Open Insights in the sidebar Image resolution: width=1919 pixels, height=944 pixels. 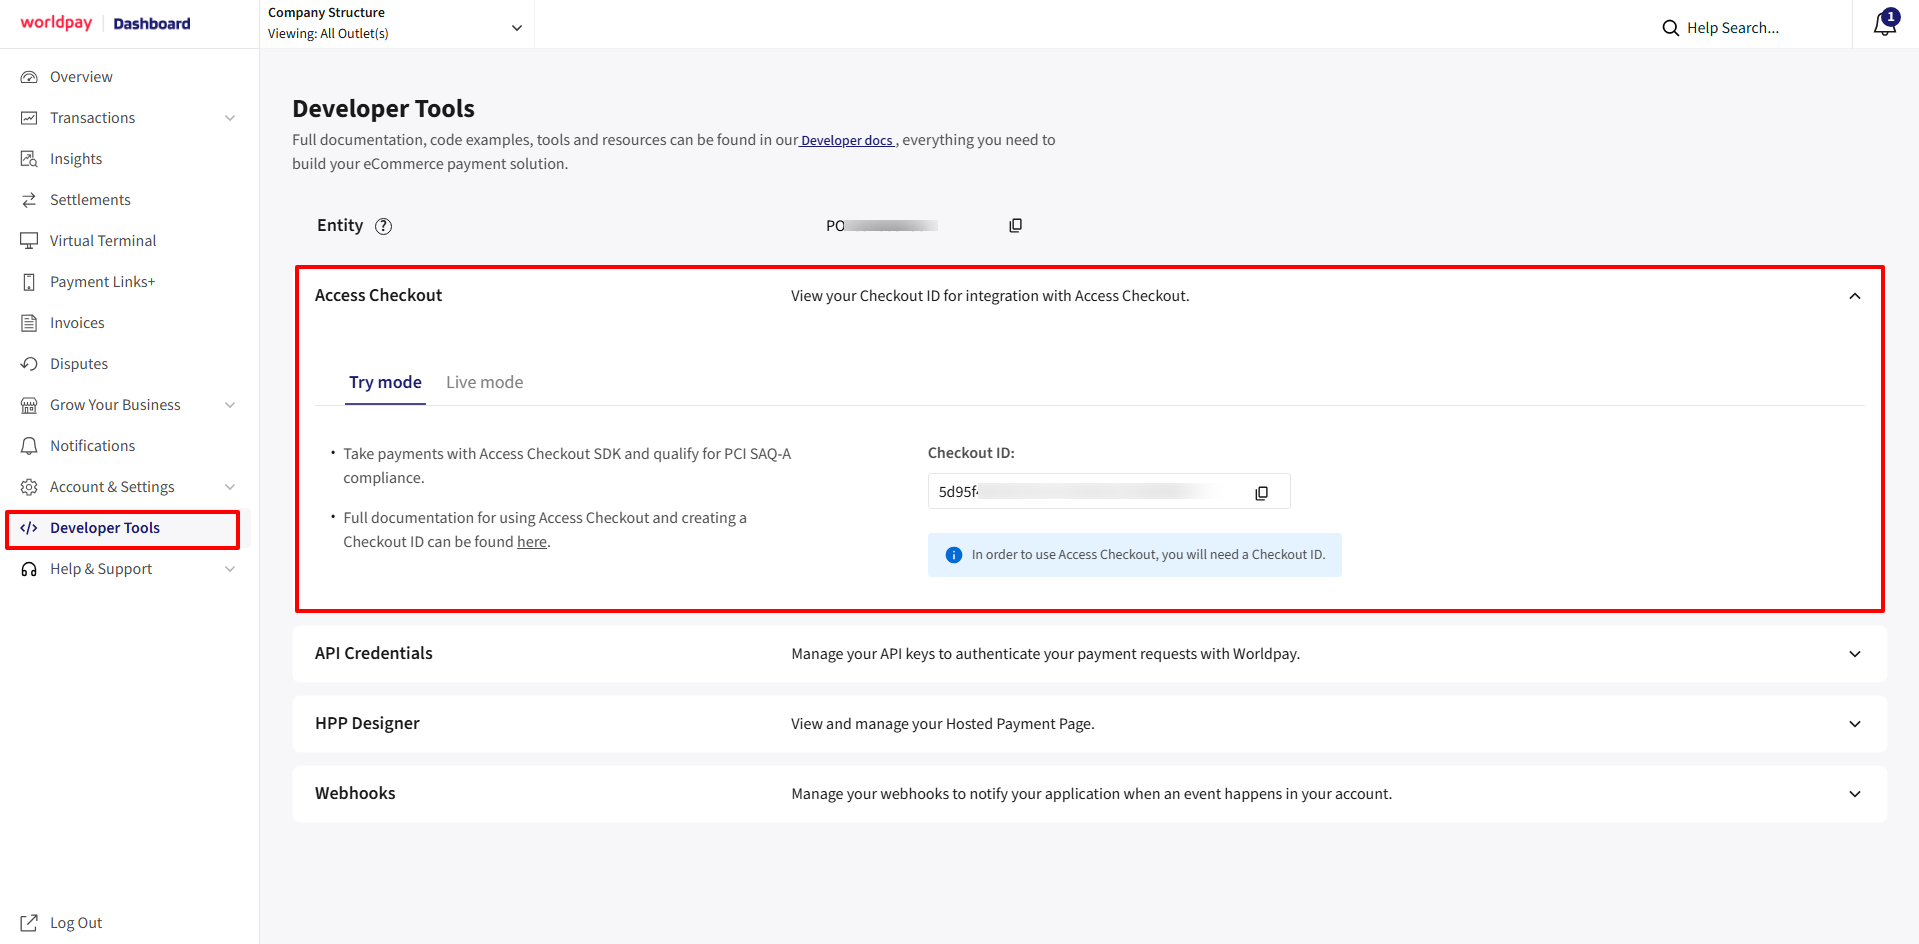click(x=76, y=159)
